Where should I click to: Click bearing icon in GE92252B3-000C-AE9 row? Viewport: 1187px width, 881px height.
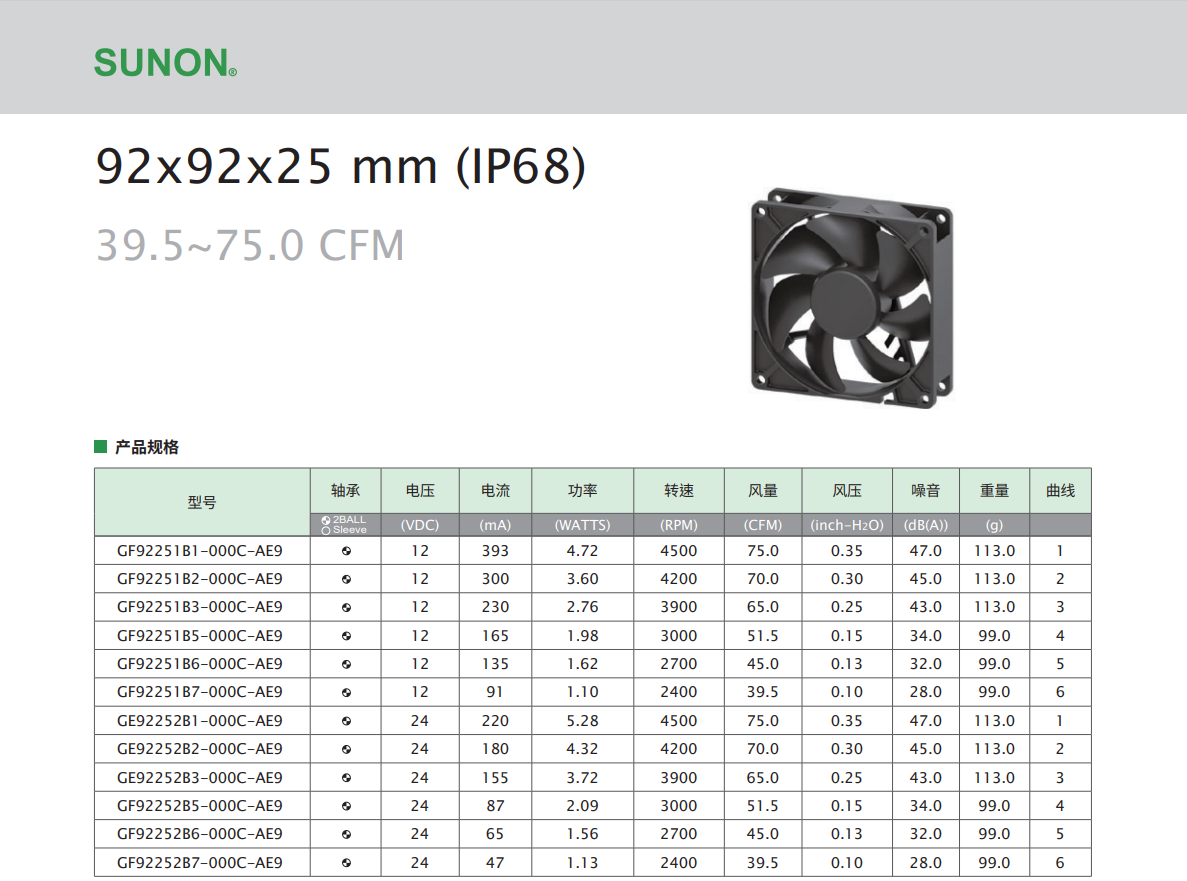(346, 778)
